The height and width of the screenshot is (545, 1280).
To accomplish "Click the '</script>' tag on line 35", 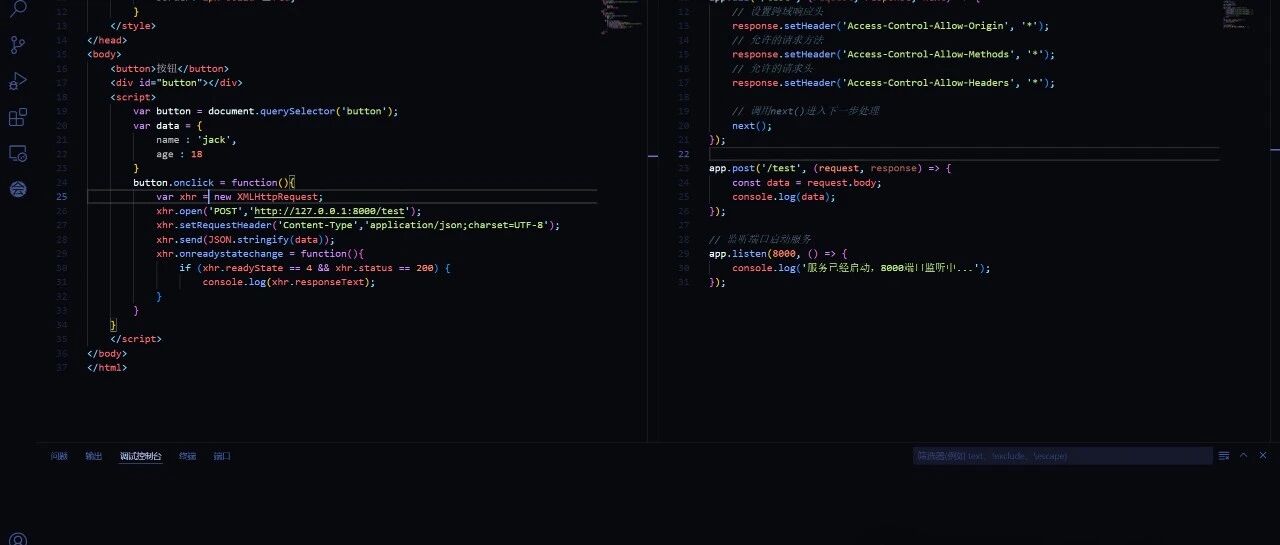I will (x=136, y=339).
